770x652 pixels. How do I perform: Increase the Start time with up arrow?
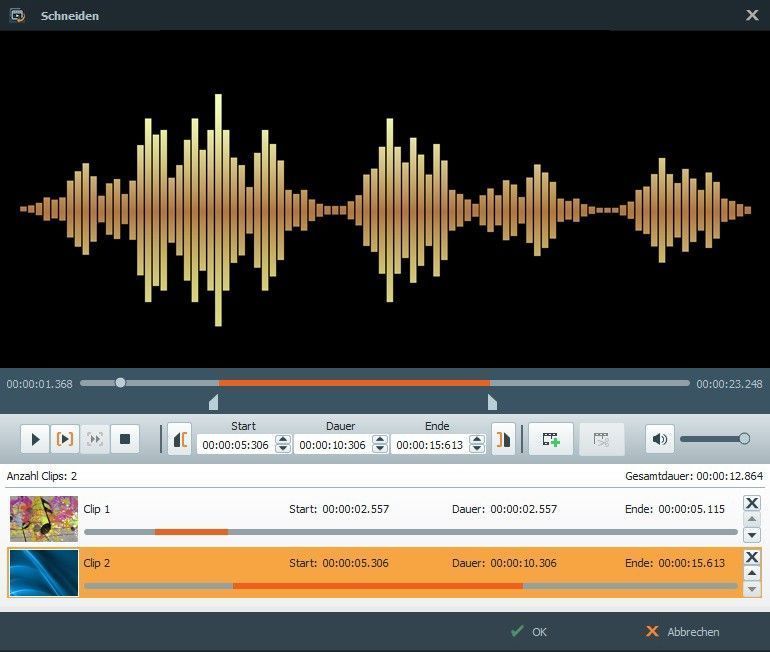pos(283,439)
